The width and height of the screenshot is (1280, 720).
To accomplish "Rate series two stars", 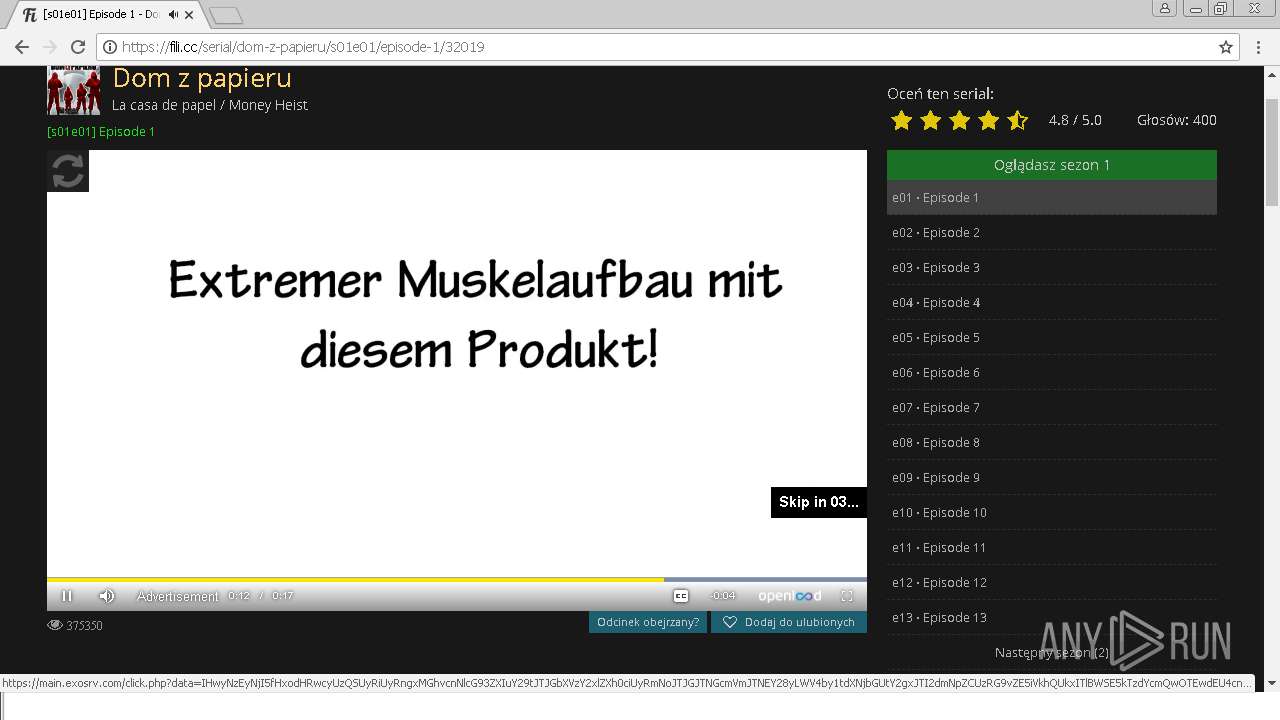I will pyautogui.click(x=930, y=121).
